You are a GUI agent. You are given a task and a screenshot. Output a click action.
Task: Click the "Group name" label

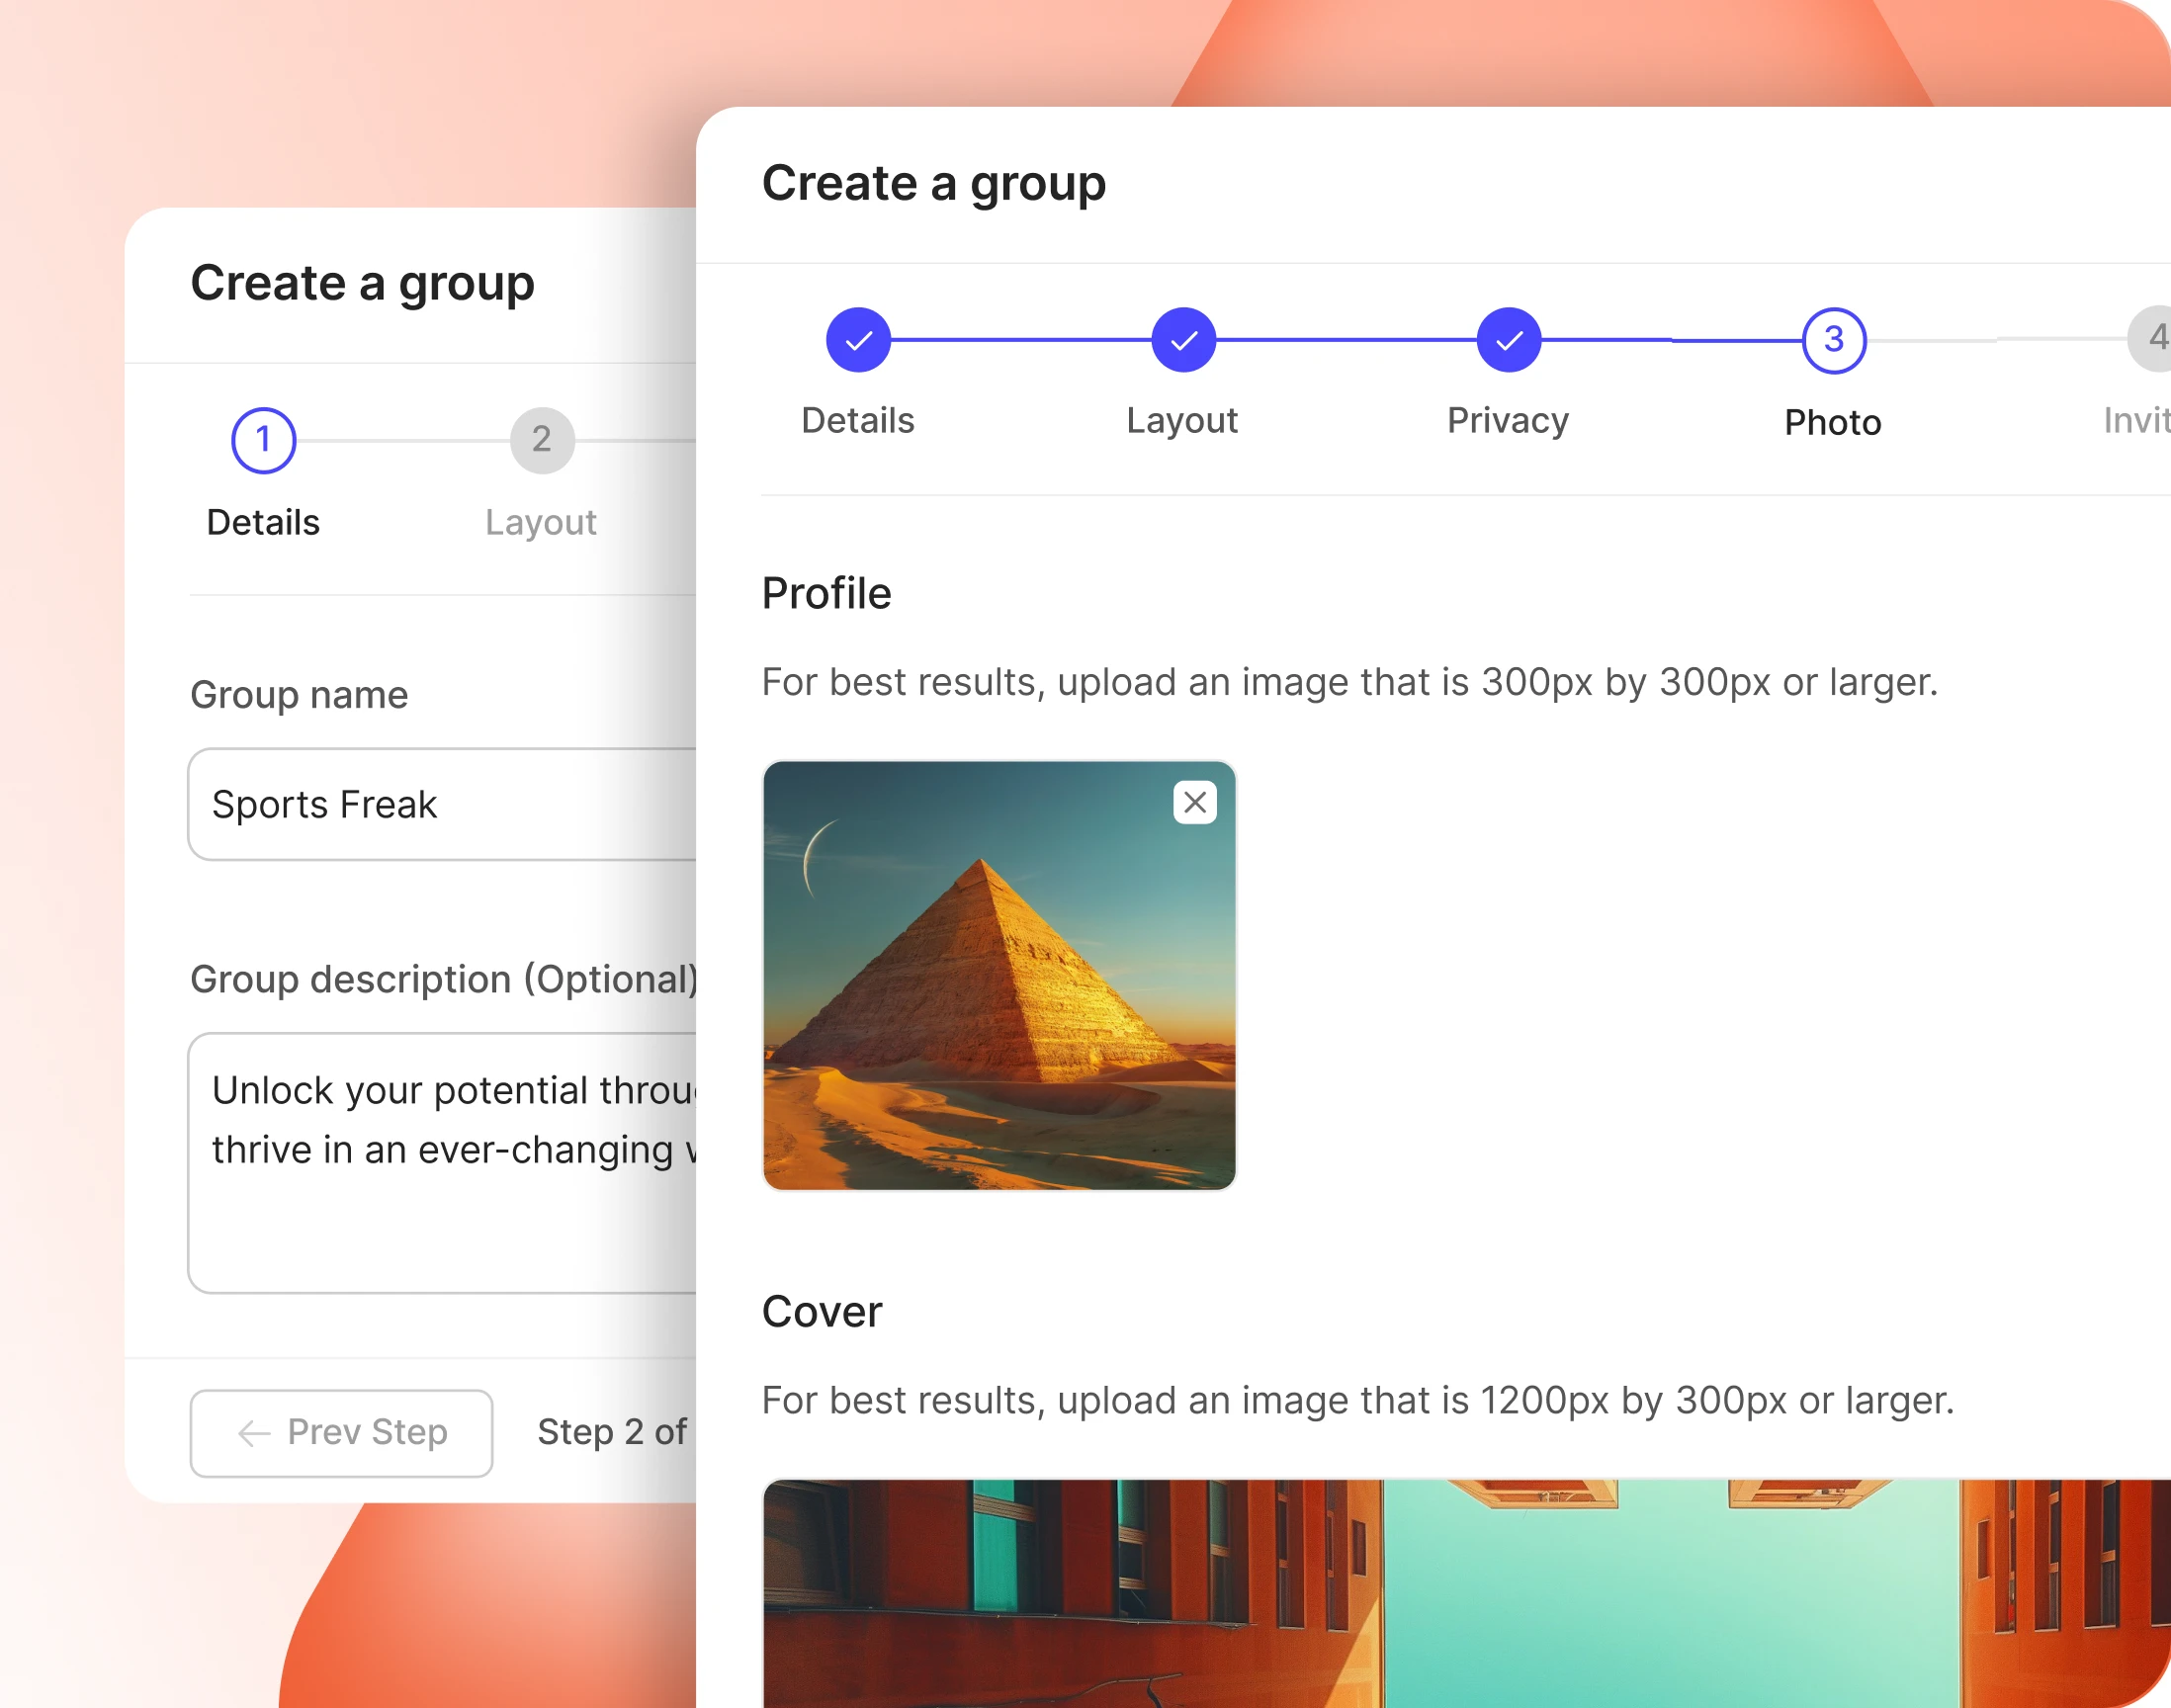tap(299, 694)
